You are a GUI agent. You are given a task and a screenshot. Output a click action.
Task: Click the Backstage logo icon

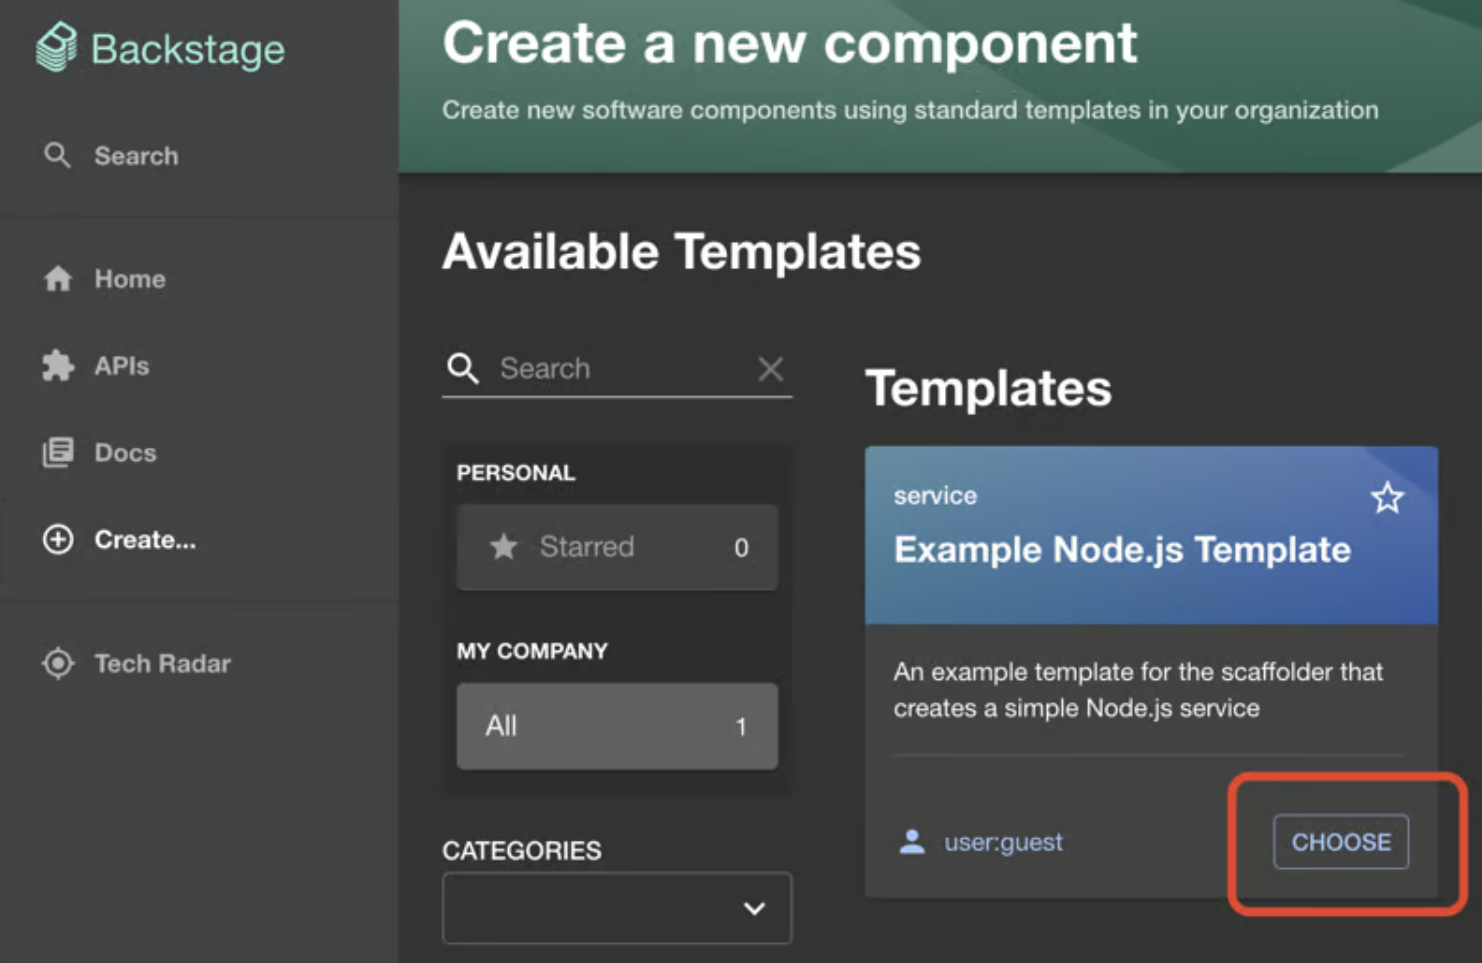point(57,47)
